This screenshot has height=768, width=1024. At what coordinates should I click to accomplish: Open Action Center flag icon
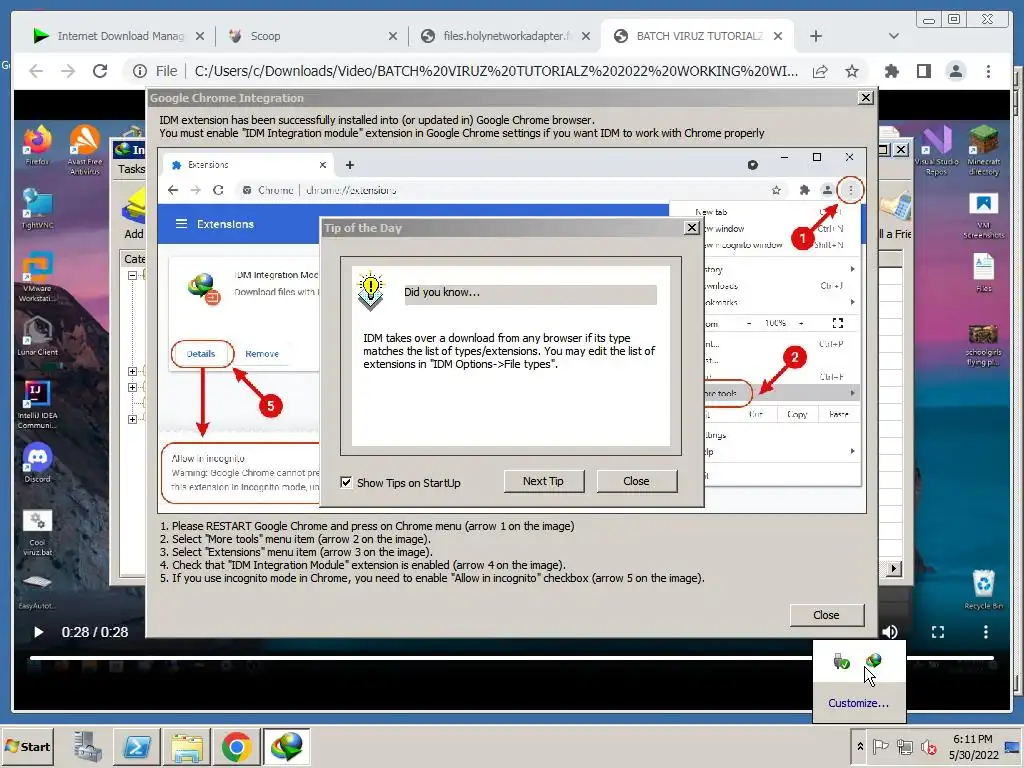[x=881, y=746]
